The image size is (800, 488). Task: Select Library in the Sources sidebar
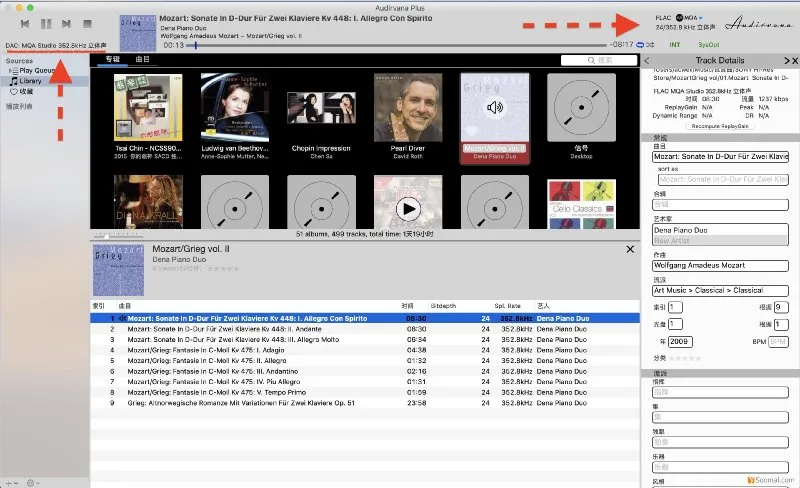point(30,81)
